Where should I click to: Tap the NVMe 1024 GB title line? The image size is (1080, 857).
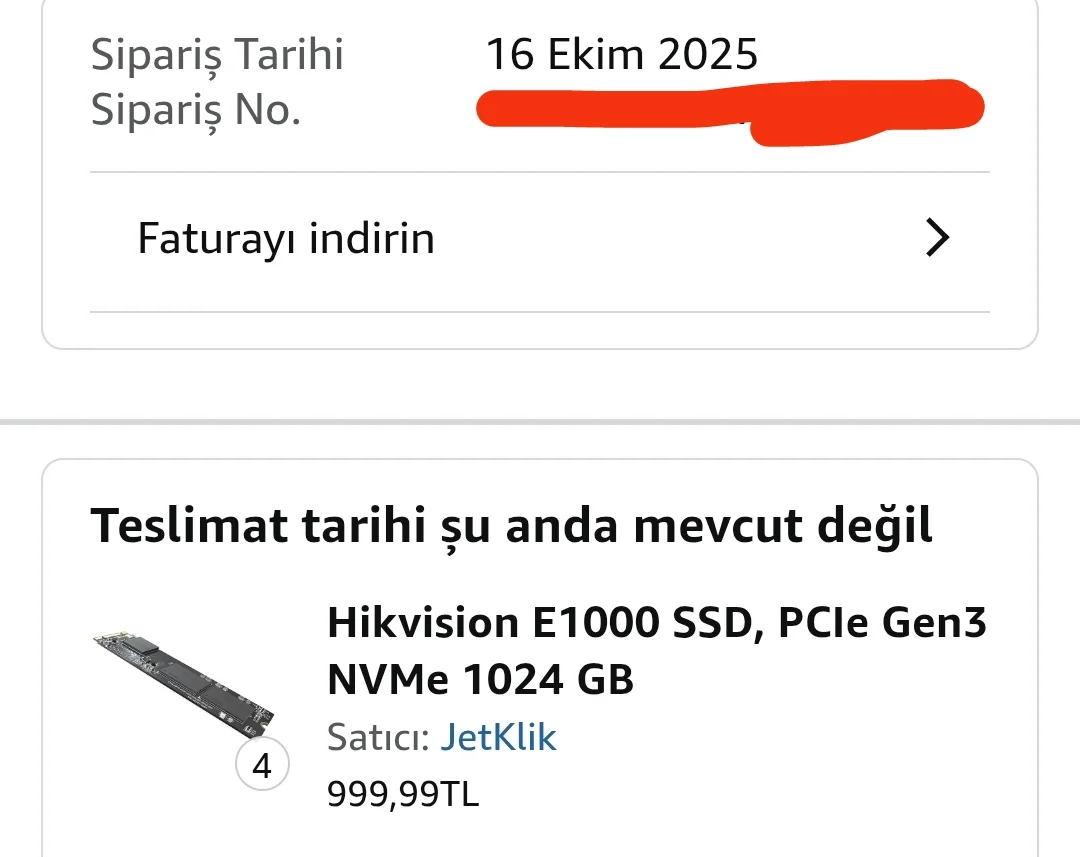480,680
